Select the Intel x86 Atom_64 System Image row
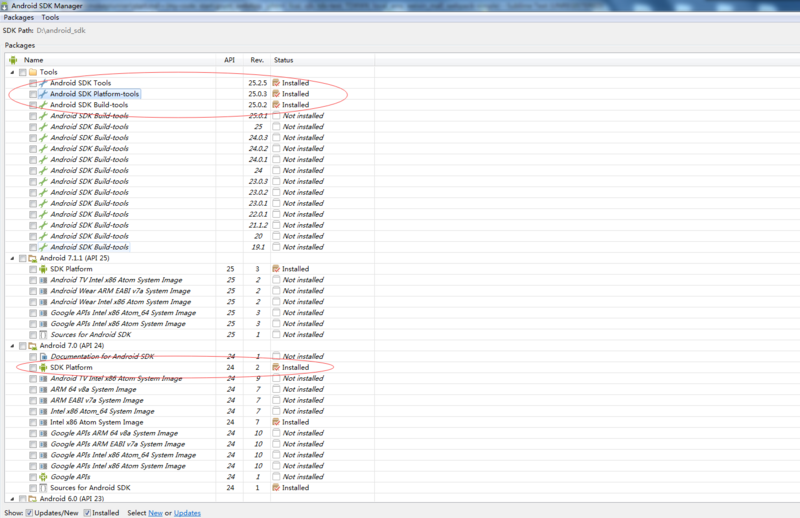The image size is (800, 518). (190, 411)
